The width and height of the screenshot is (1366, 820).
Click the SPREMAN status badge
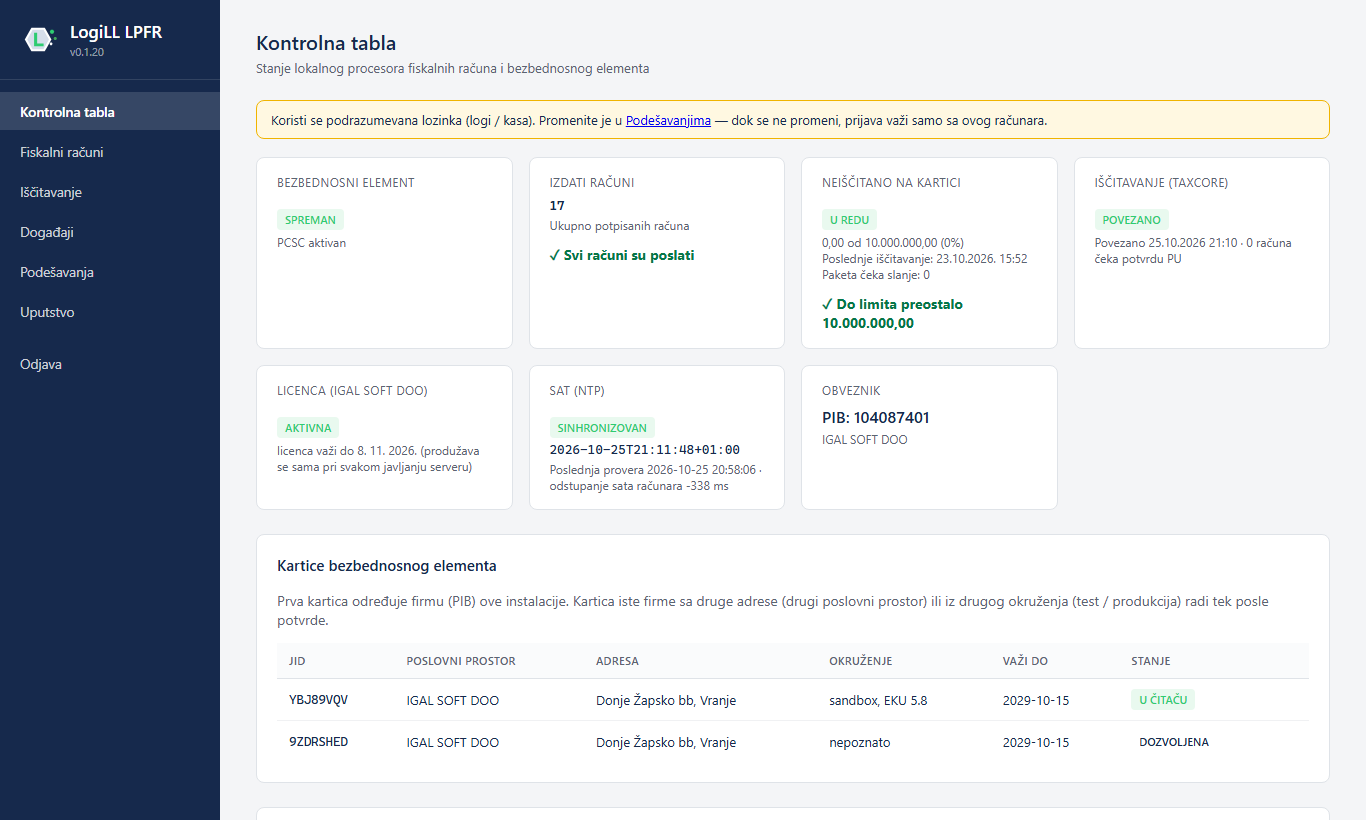[x=310, y=219]
